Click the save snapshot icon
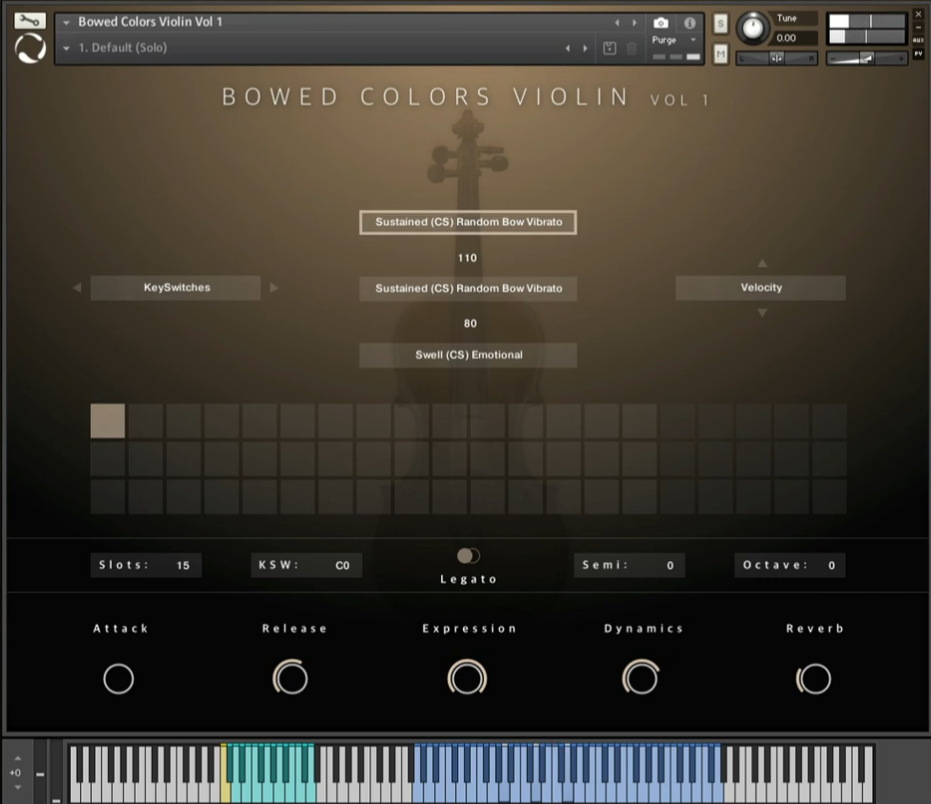Image resolution: width=931 pixels, height=804 pixels. coord(610,48)
